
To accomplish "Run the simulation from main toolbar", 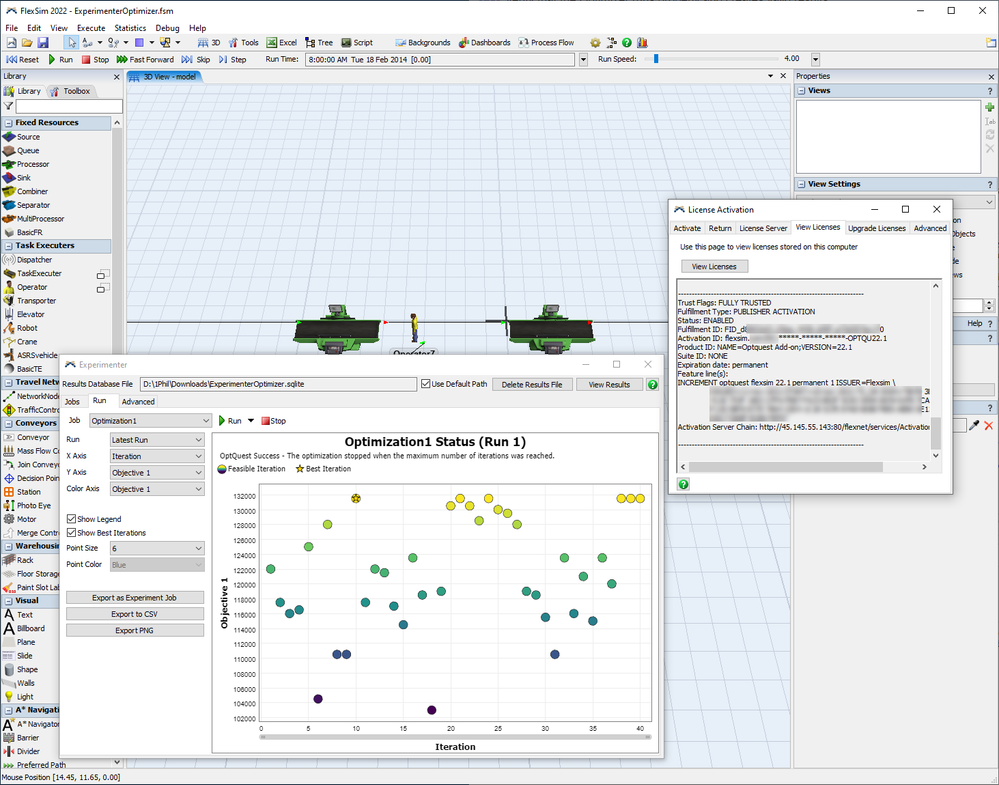I will coord(61,59).
